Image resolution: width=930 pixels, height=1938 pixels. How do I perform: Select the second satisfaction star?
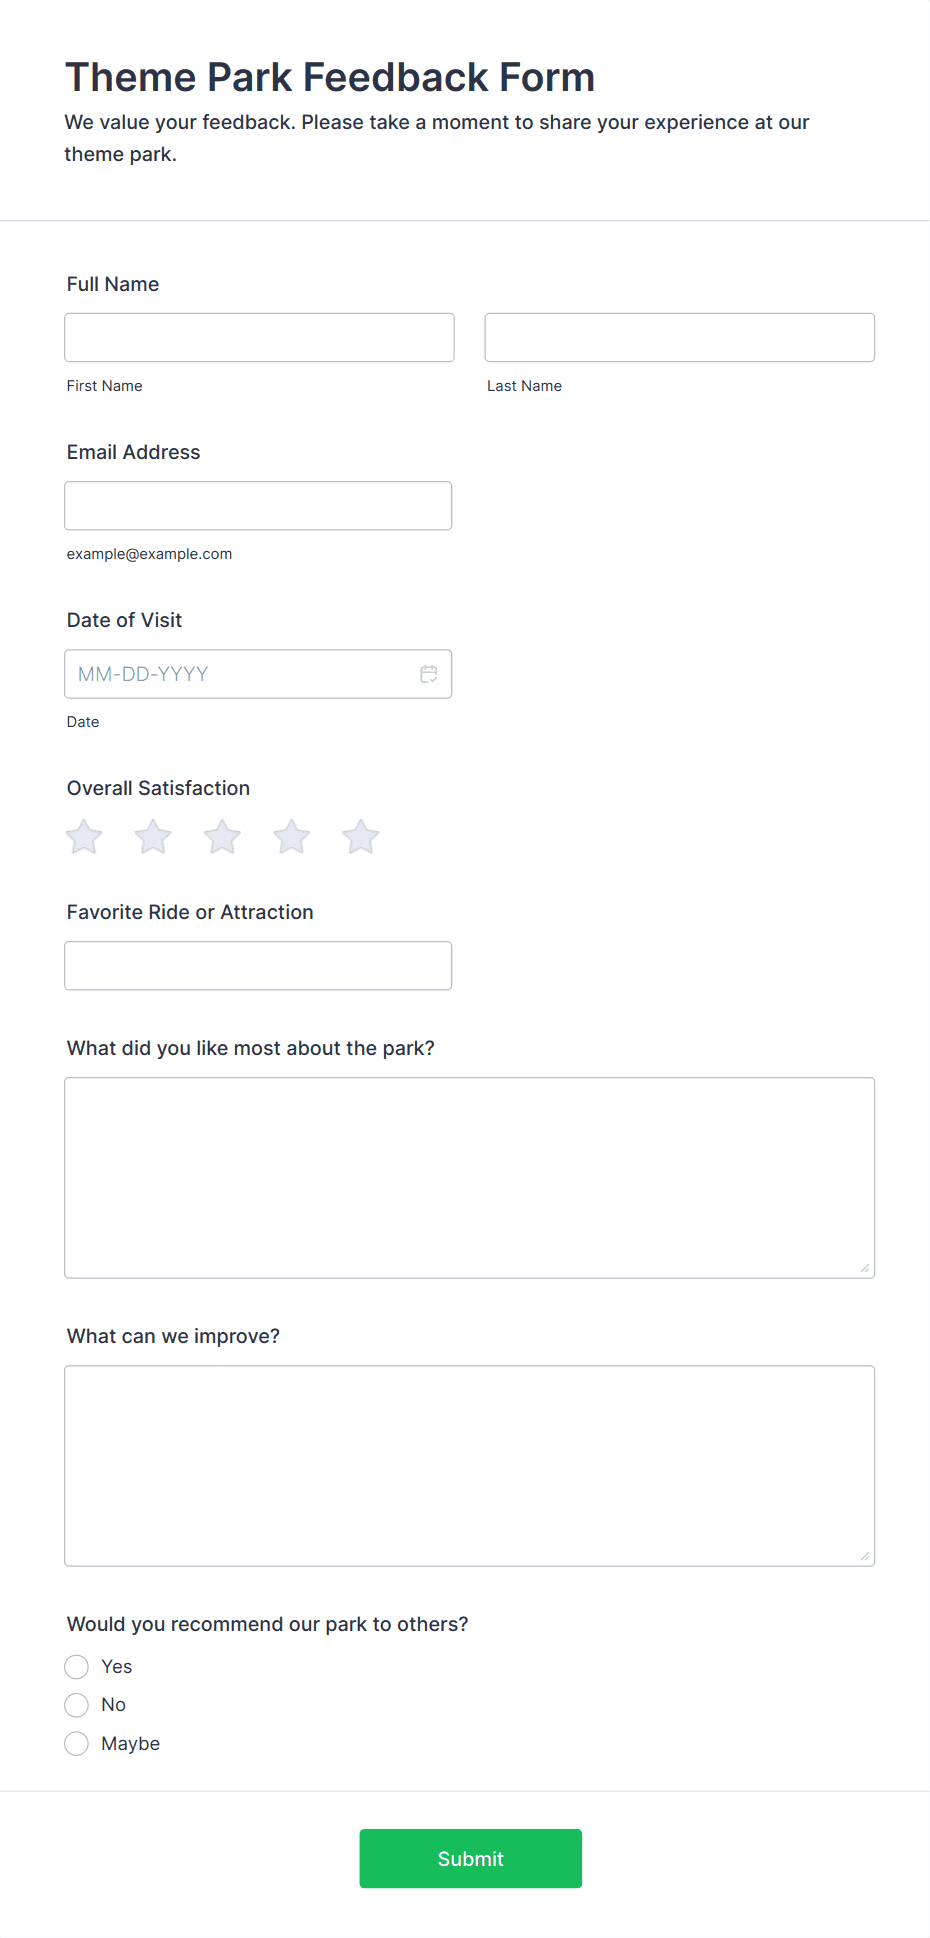[153, 837]
